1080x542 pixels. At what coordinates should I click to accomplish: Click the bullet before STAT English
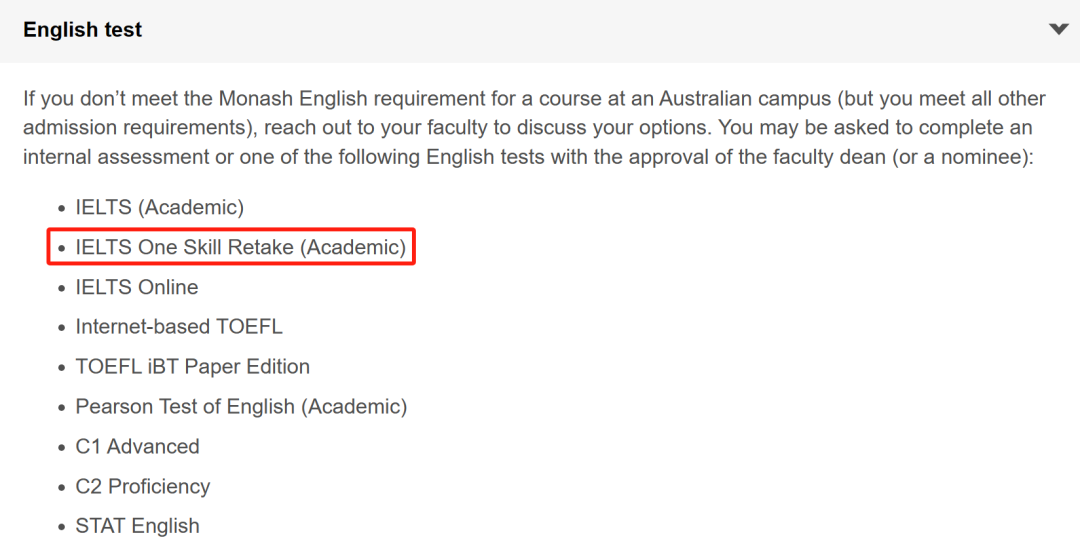click(62, 527)
